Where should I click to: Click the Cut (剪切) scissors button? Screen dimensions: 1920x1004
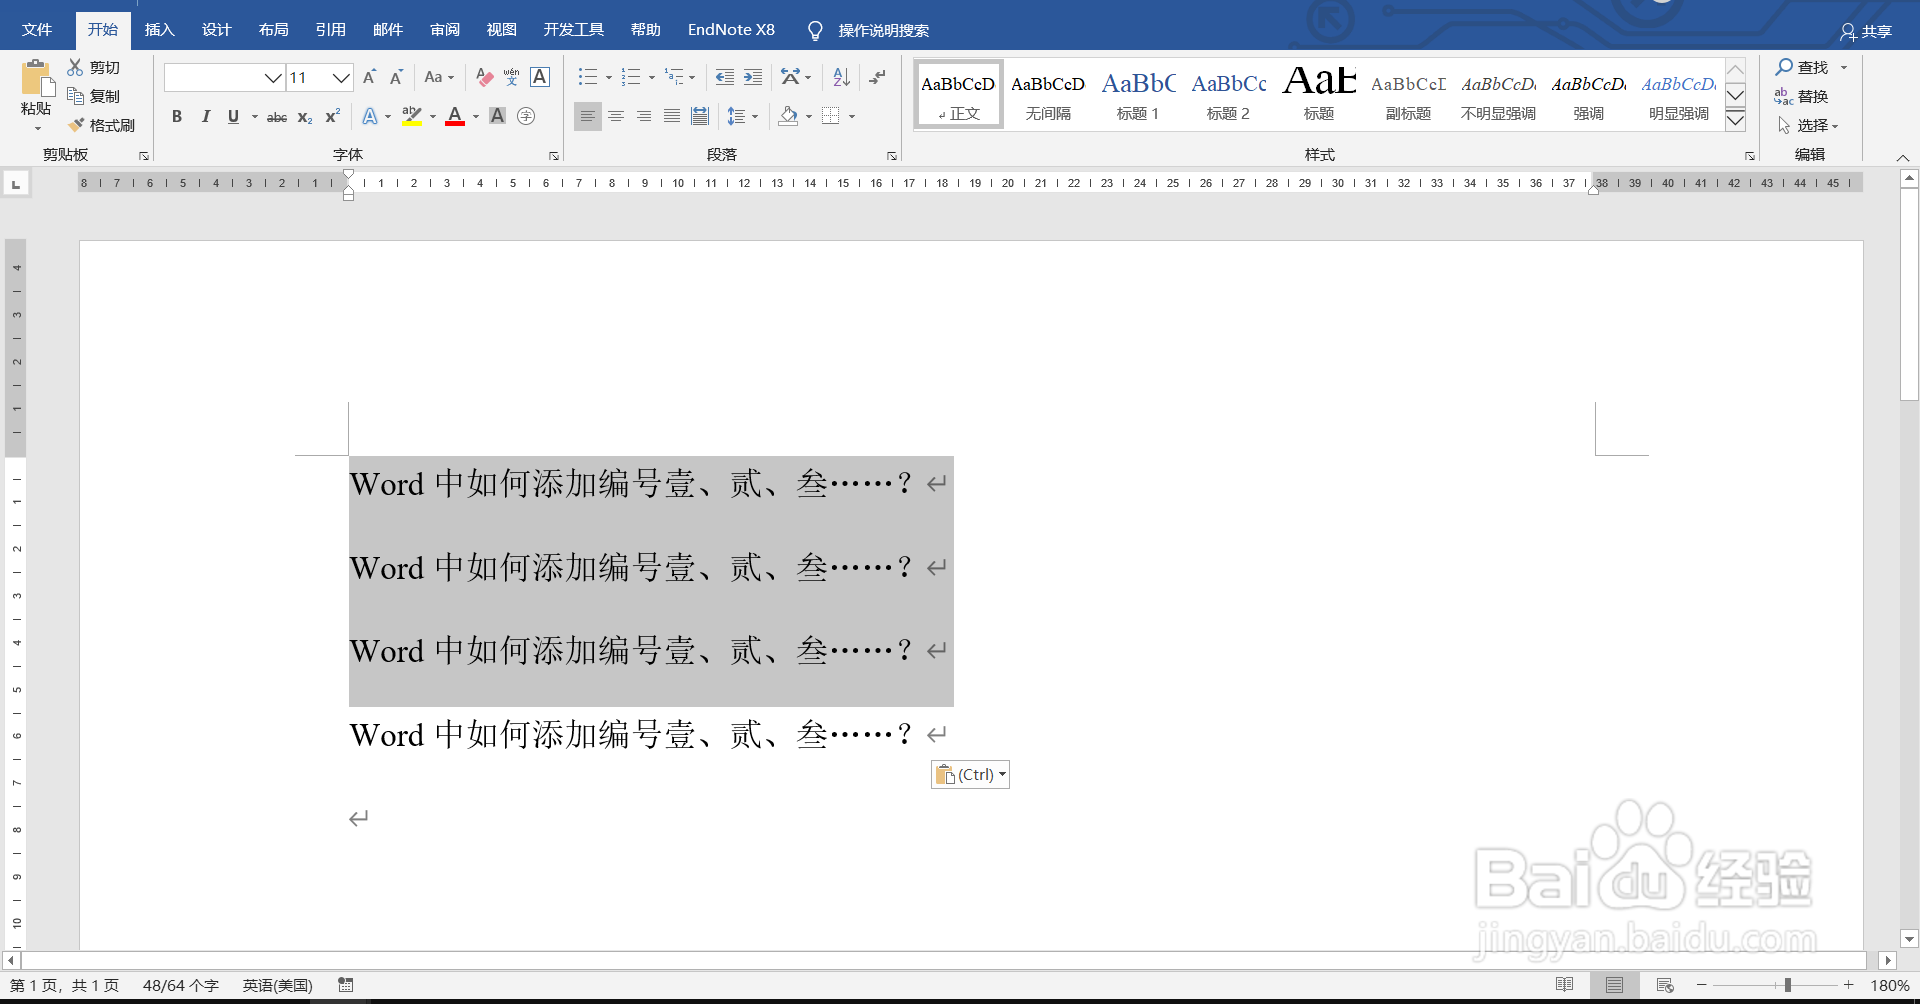point(93,67)
